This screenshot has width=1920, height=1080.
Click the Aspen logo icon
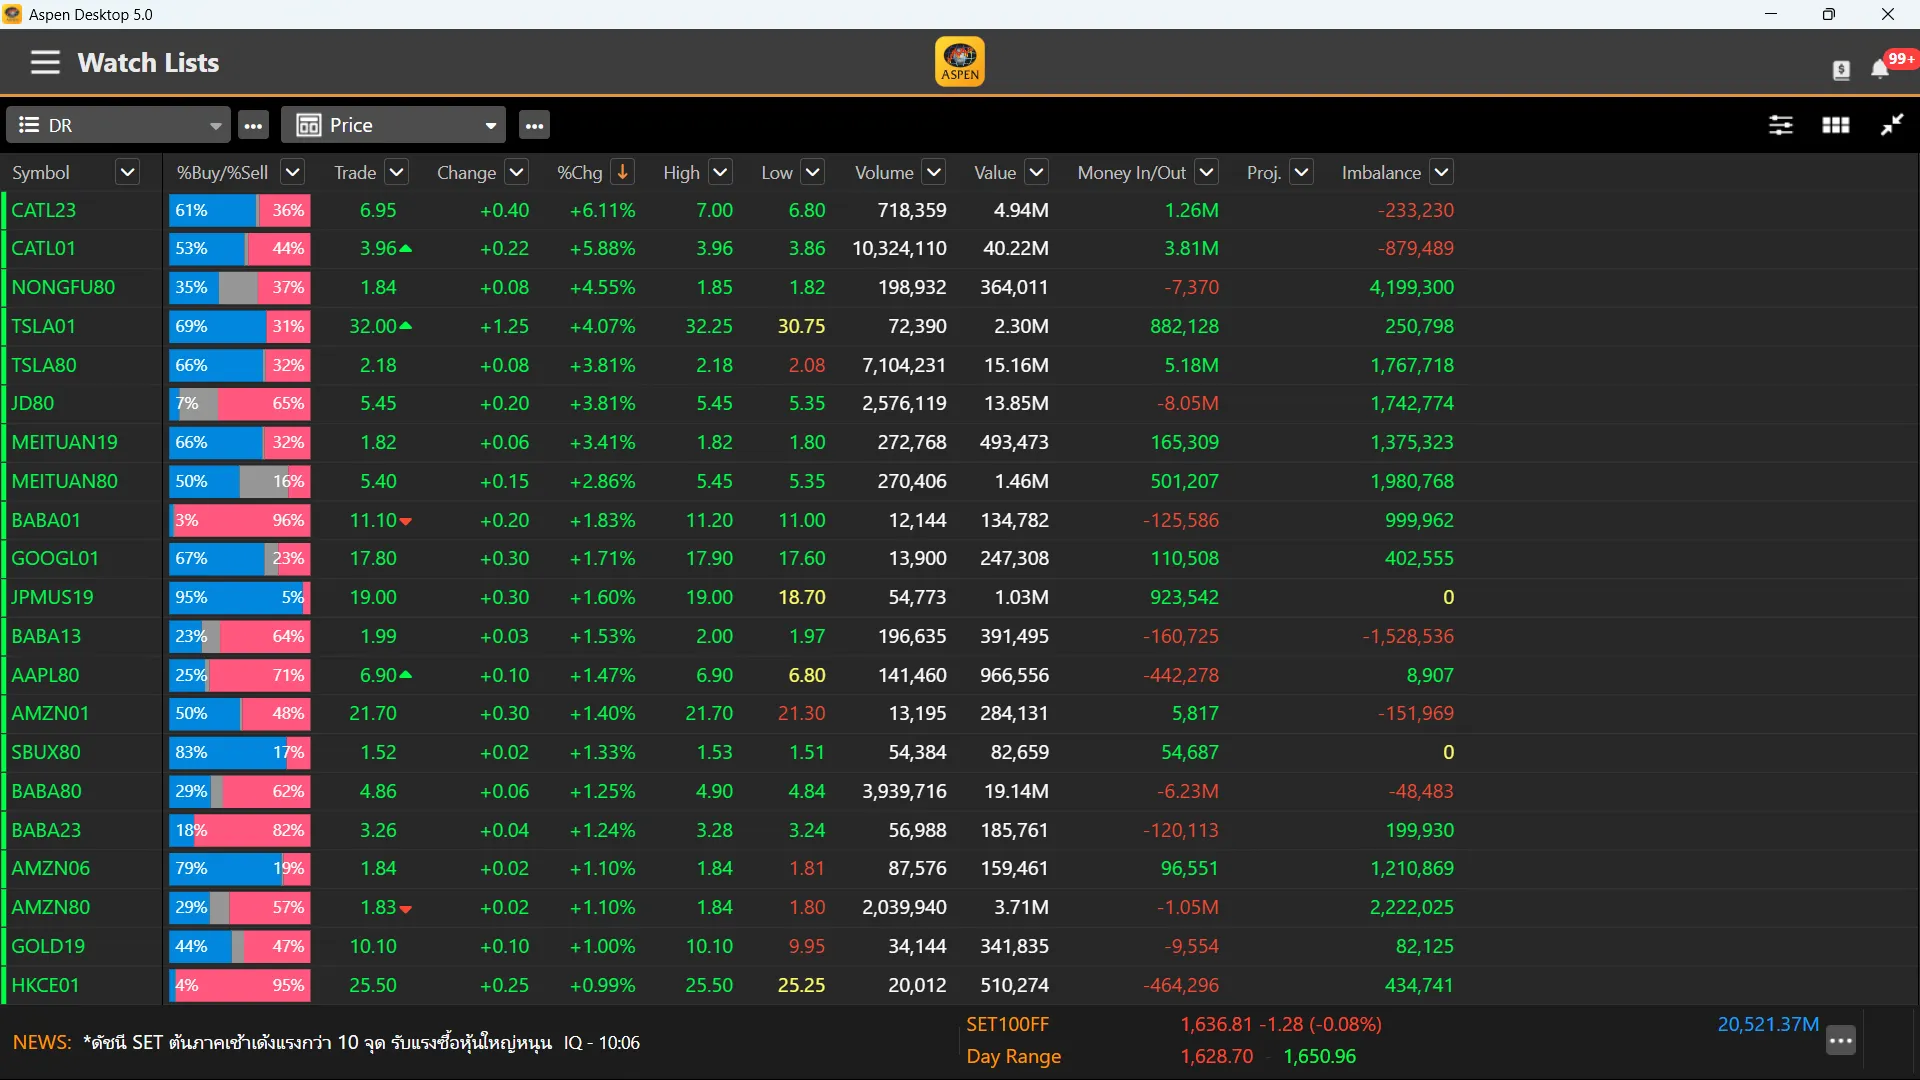click(x=959, y=62)
